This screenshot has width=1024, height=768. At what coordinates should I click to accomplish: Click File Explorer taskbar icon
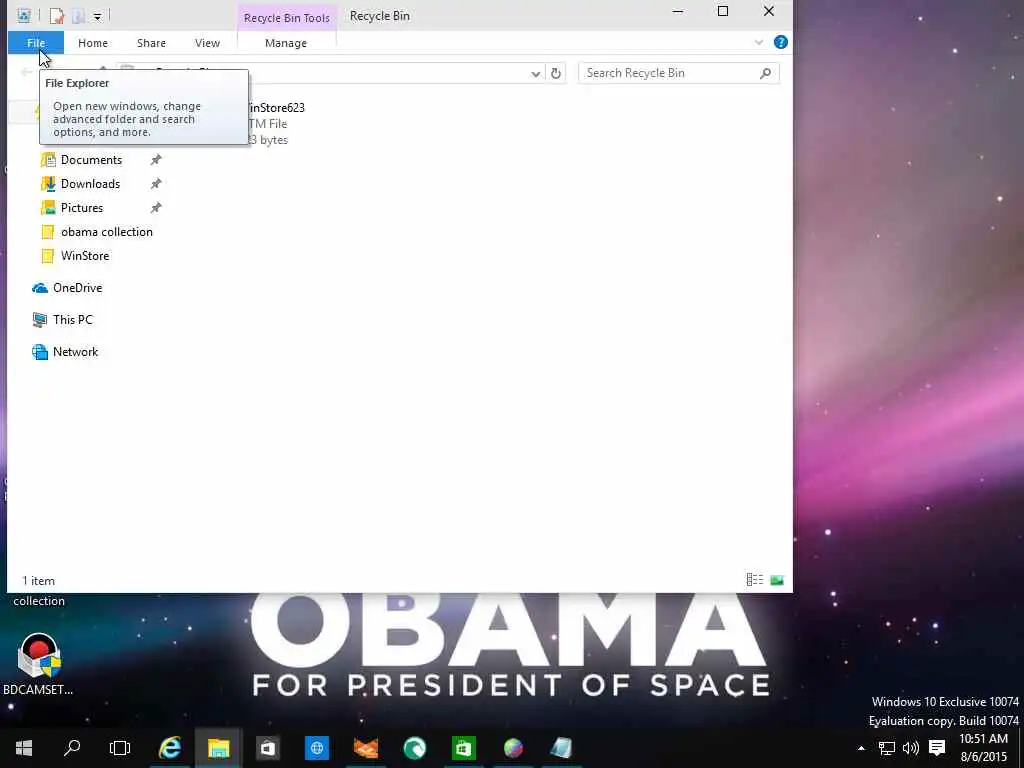click(x=219, y=748)
